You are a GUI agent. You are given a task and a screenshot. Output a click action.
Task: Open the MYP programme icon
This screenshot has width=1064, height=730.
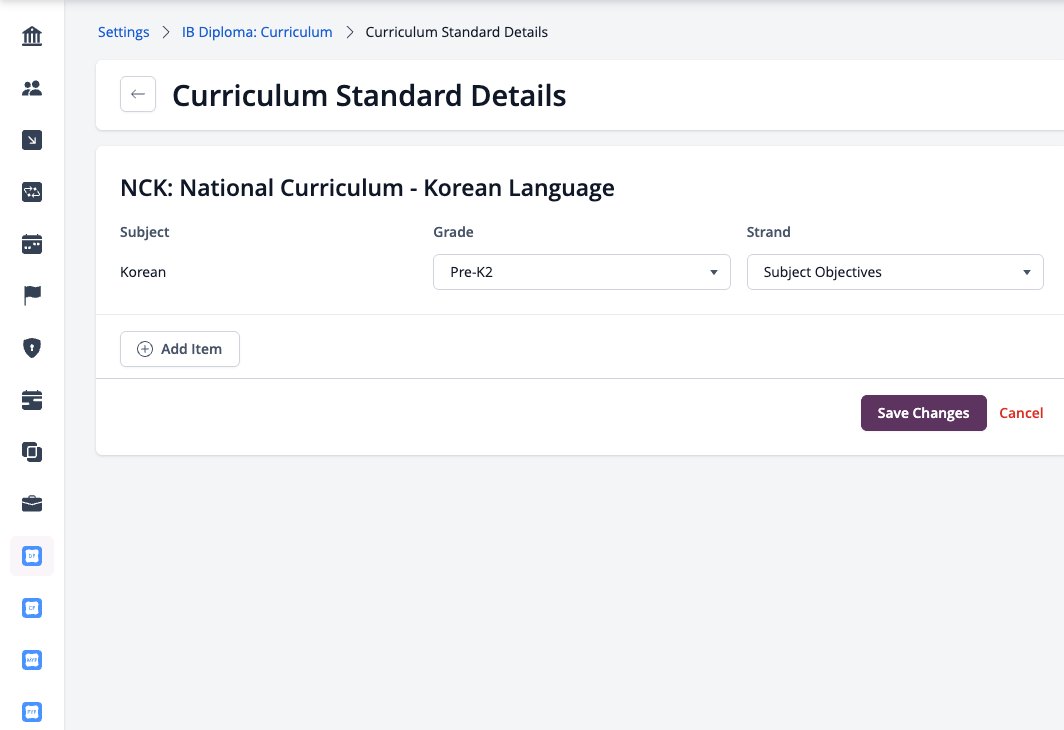coord(32,659)
